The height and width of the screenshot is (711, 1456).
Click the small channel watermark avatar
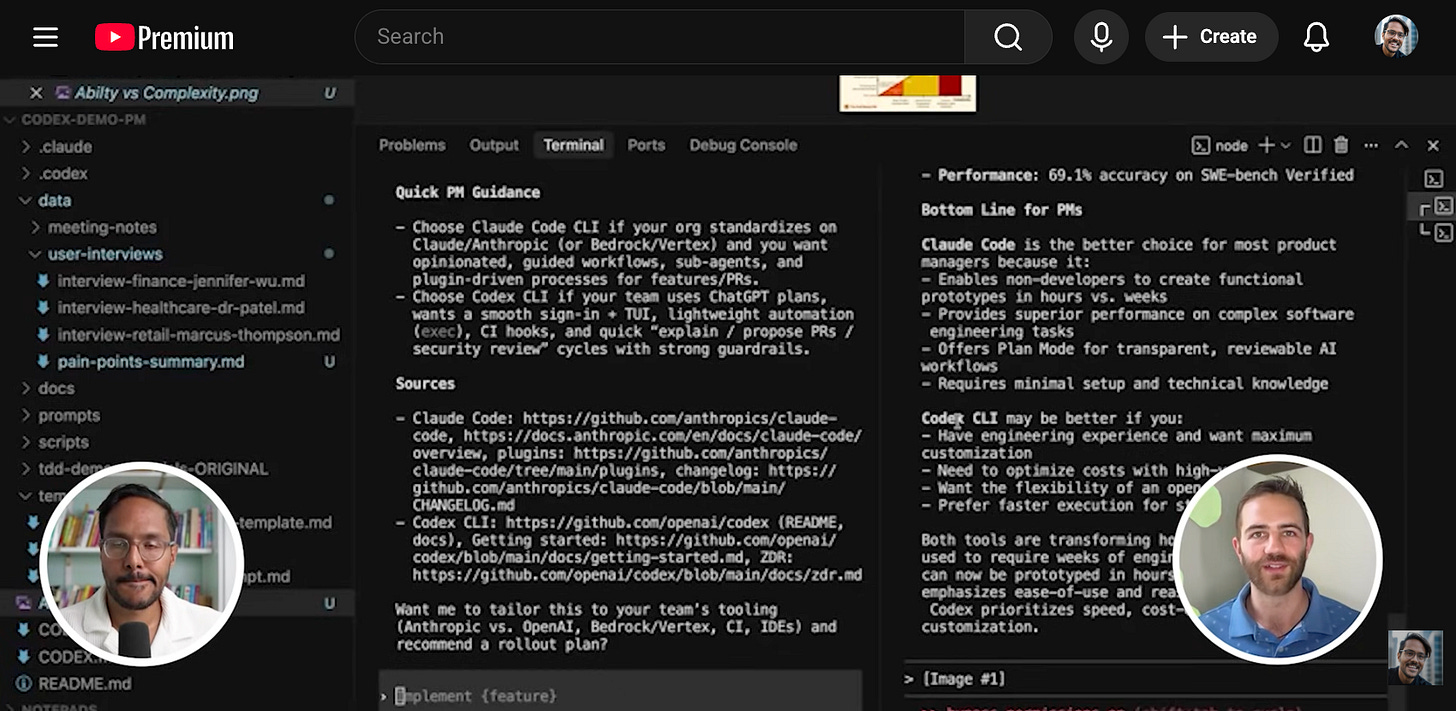(x=1416, y=657)
